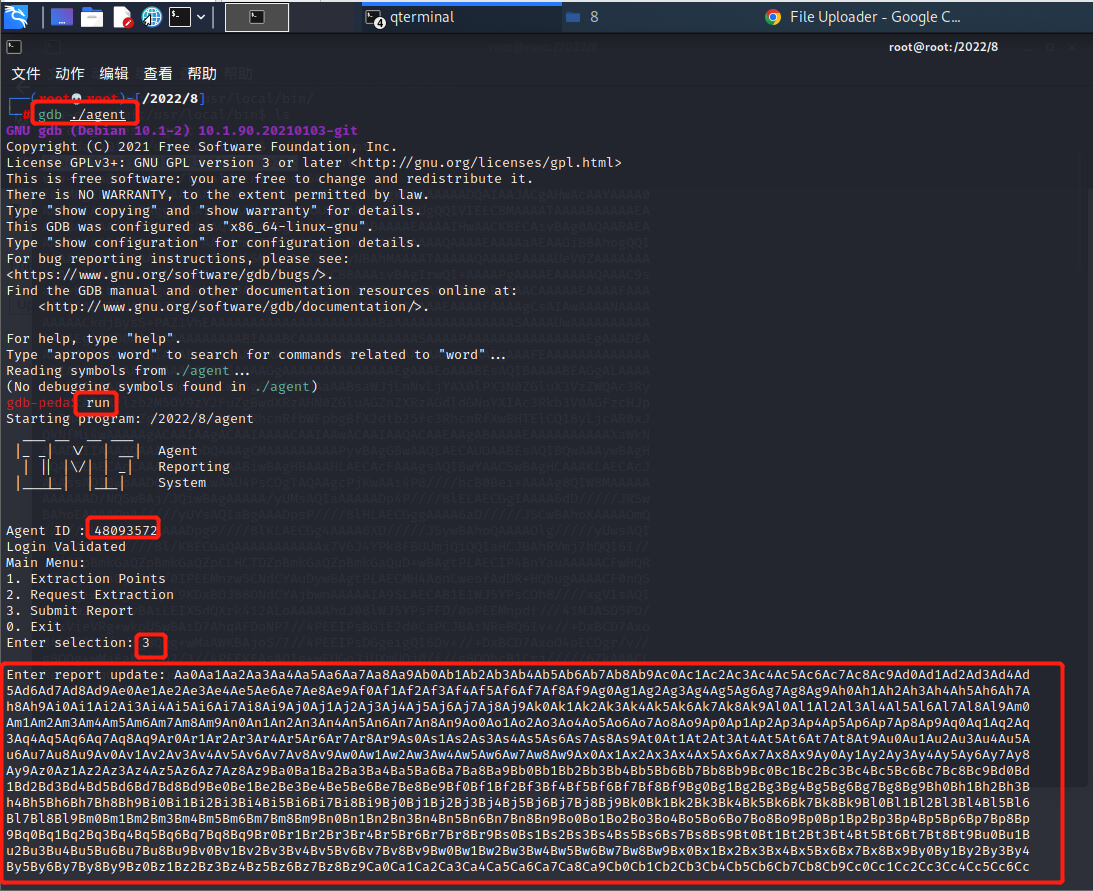1093x891 pixels.
Task: Click the gdb bugs URL
Action: 166,275
